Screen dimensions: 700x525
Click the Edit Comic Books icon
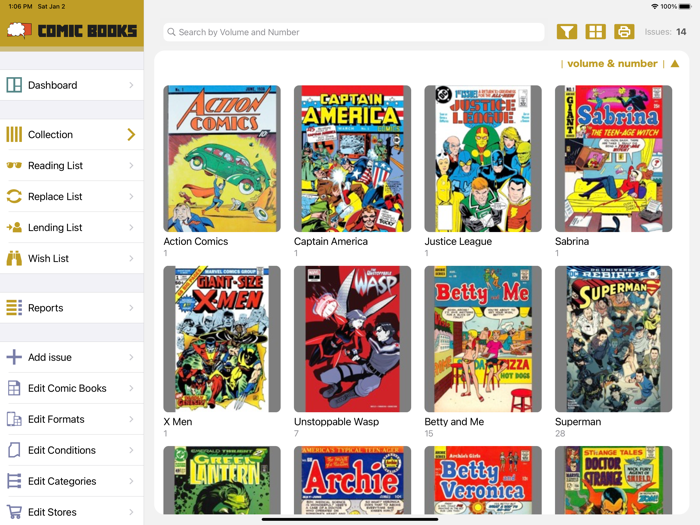click(14, 388)
